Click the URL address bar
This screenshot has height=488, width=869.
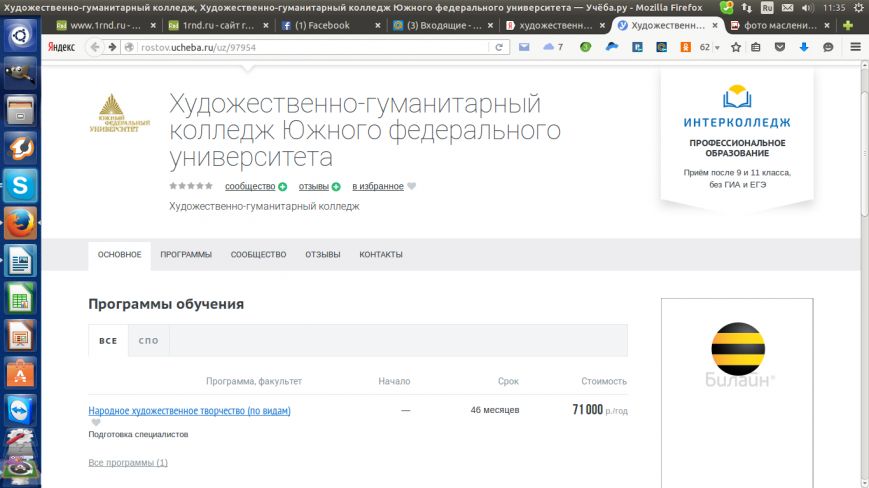tap(313, 47)
